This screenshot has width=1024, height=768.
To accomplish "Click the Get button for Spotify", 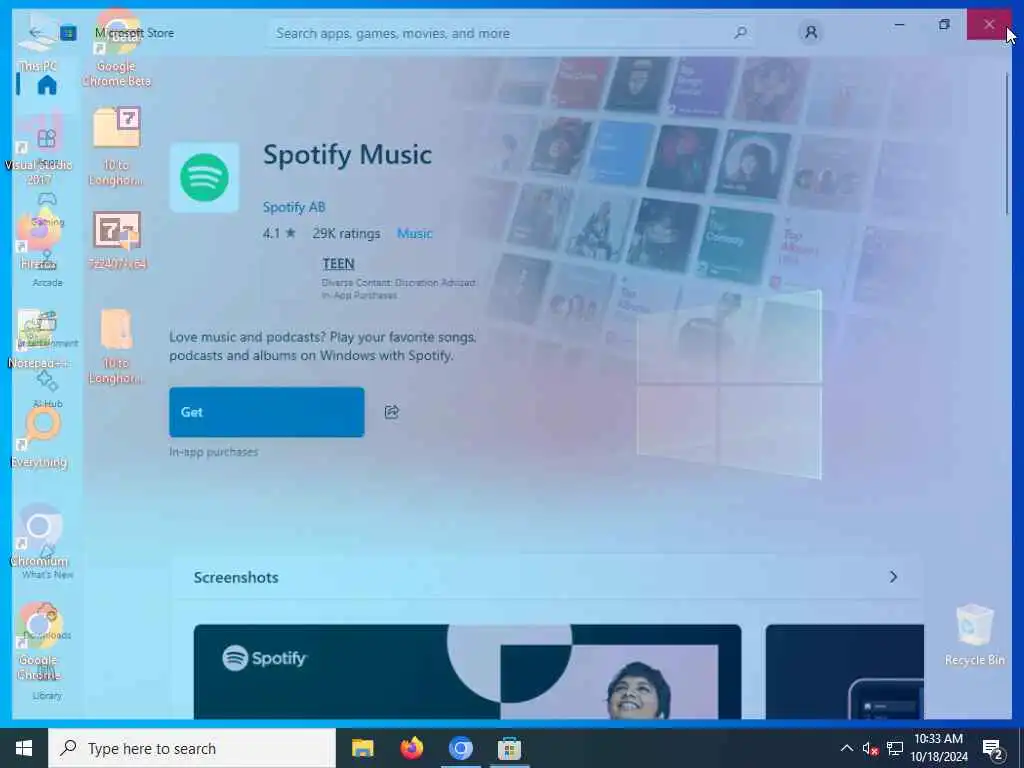I will [x=266, y=412].
